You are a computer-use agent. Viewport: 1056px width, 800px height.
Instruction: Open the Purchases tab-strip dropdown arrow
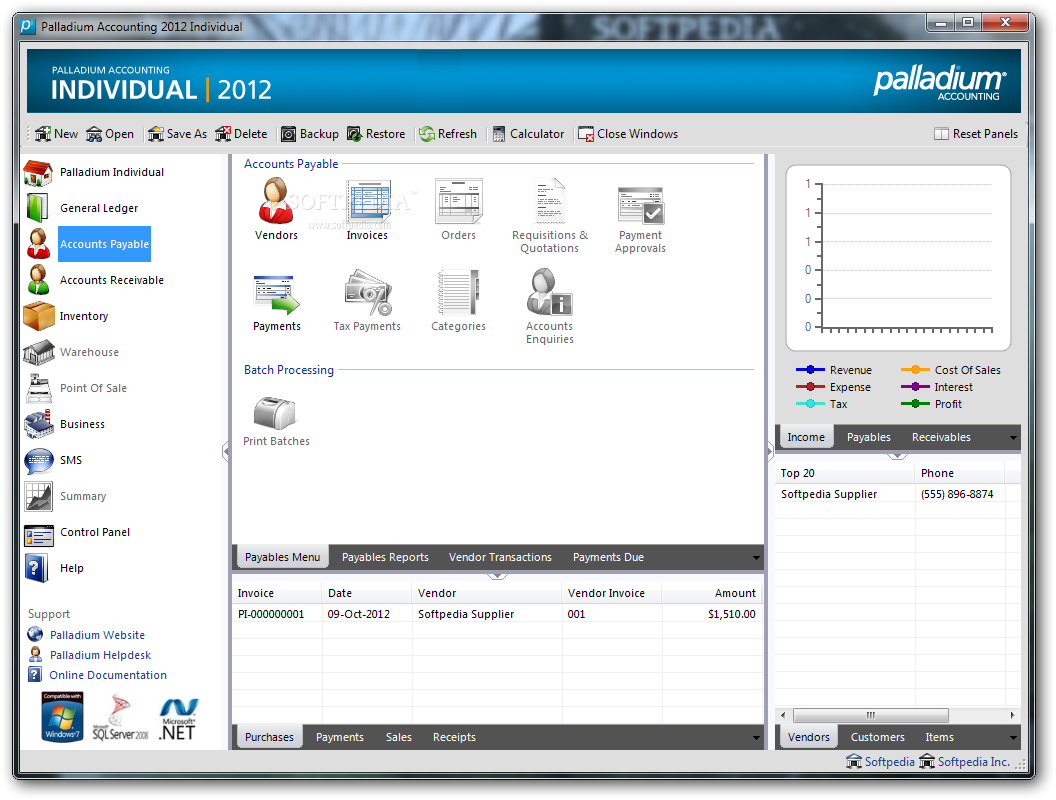[756, 738]
